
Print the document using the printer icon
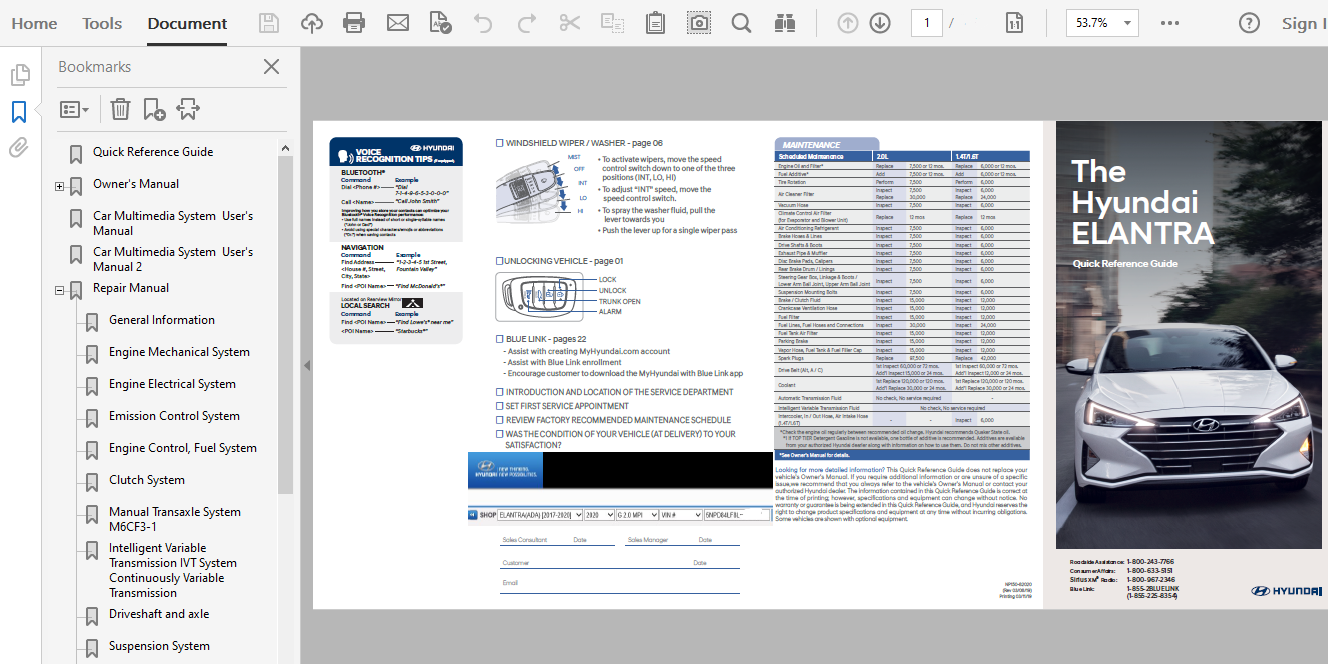click(x=354, y=23)
